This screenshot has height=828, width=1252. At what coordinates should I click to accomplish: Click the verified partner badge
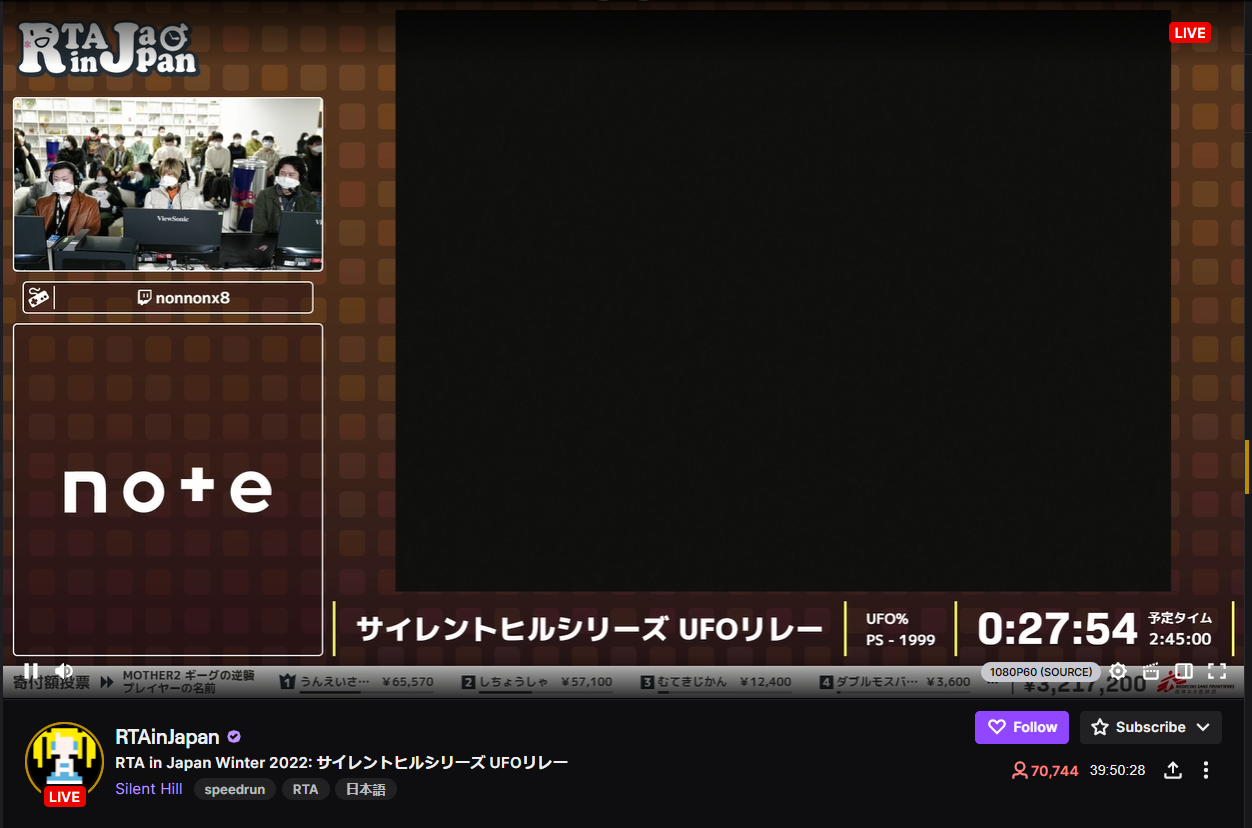(234, 737)
